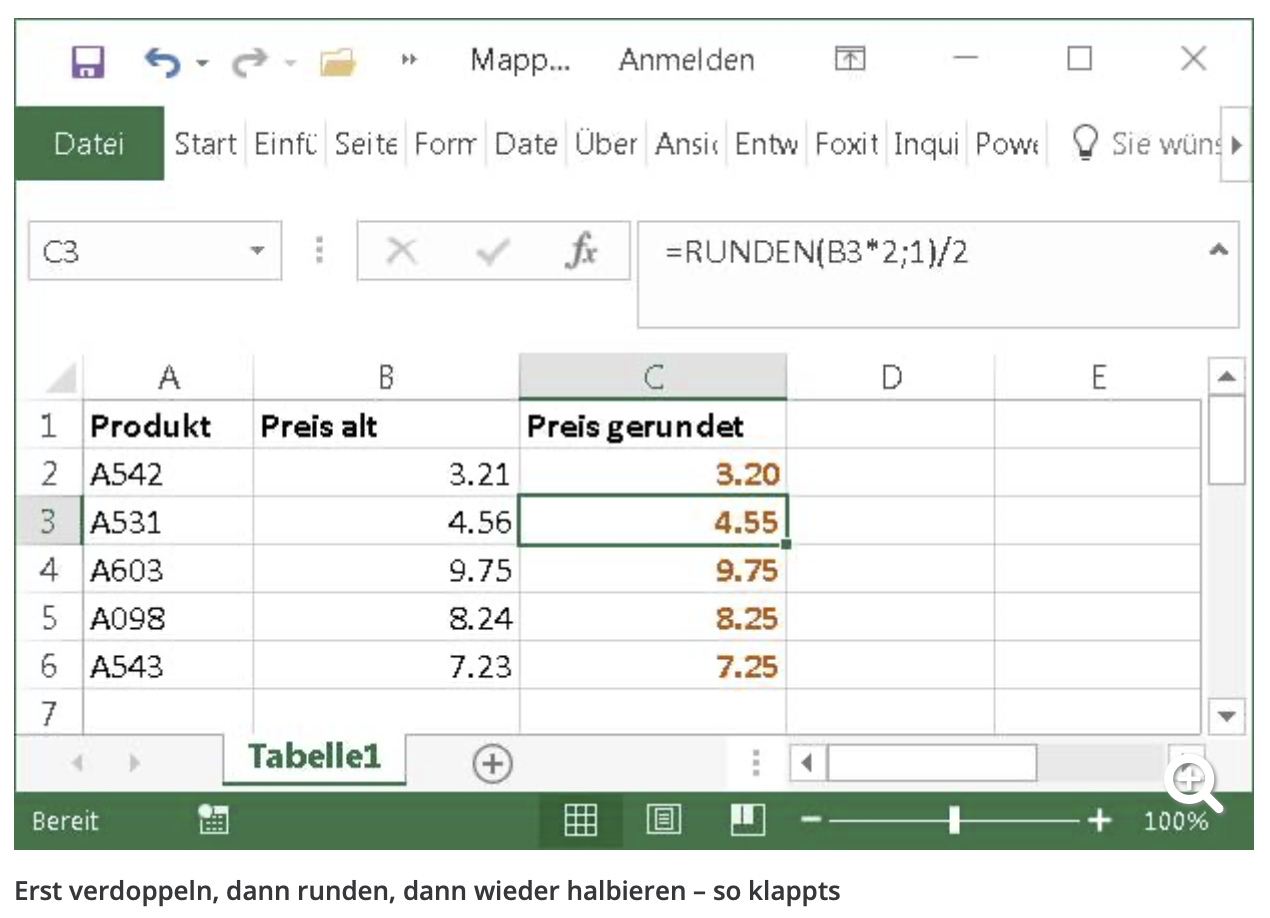Click the Anmelden sign-in button

(686, 60)
